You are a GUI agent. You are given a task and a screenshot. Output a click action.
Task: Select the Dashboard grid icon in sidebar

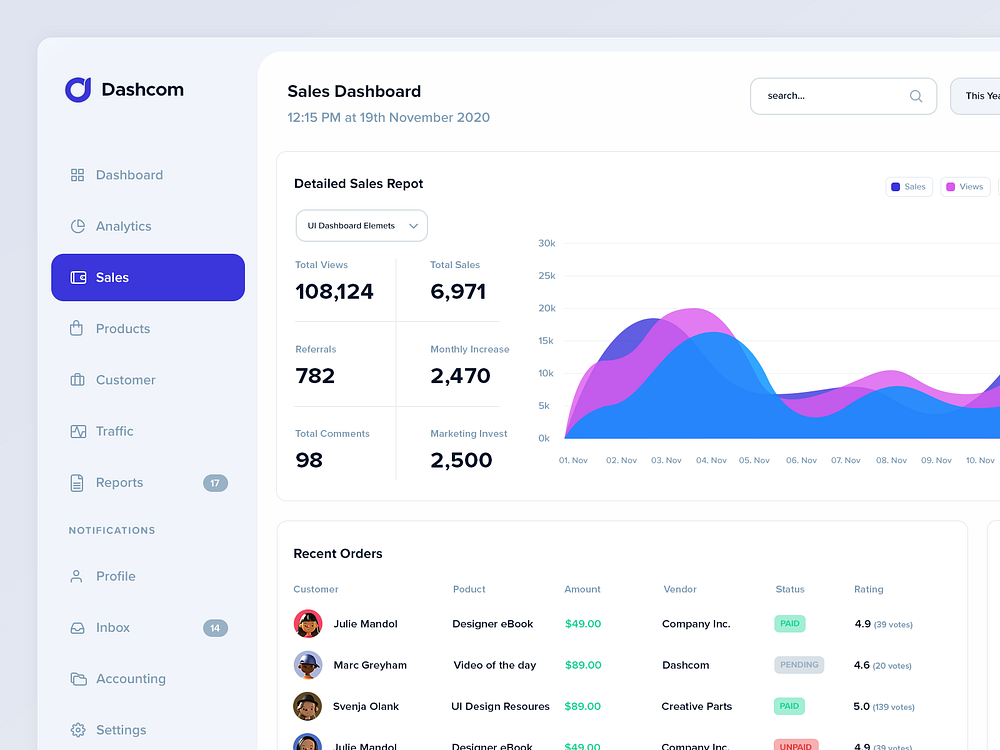77,174
